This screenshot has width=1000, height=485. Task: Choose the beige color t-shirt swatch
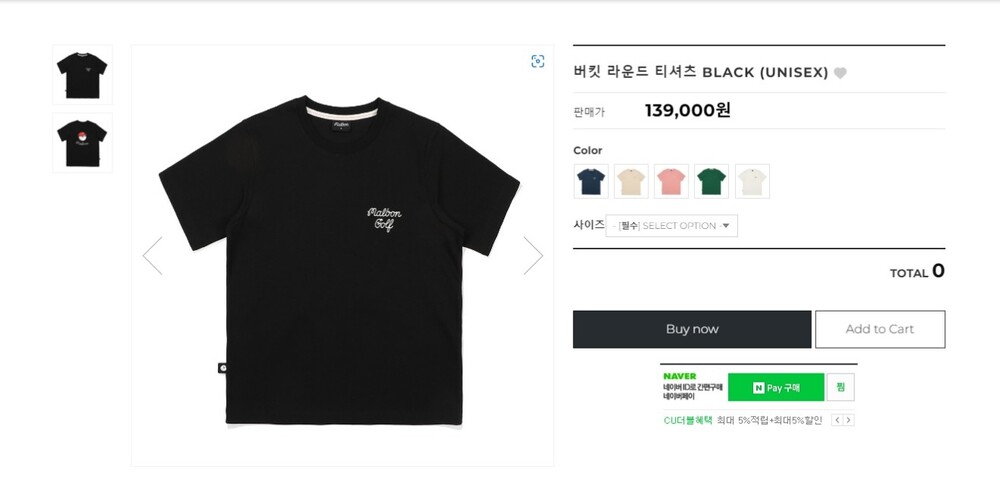click(631, 181)
